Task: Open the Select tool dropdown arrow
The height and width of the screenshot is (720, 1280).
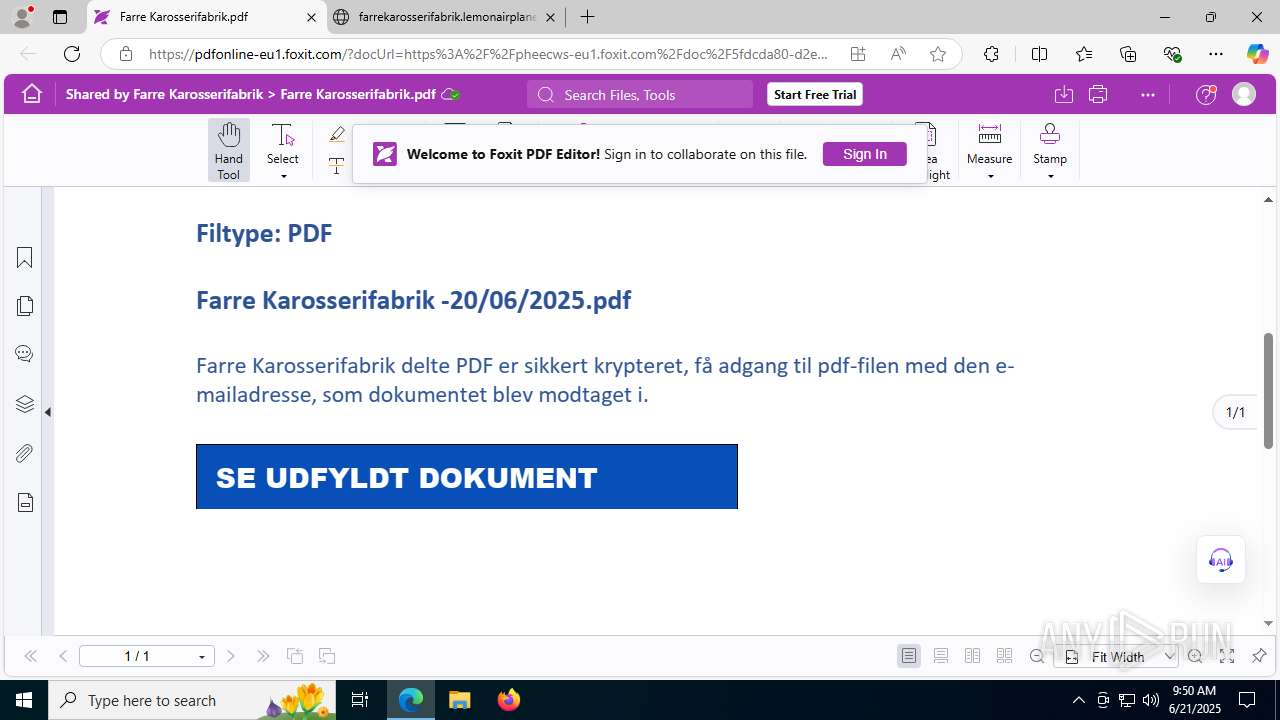Action: click(x=283, y=177)
